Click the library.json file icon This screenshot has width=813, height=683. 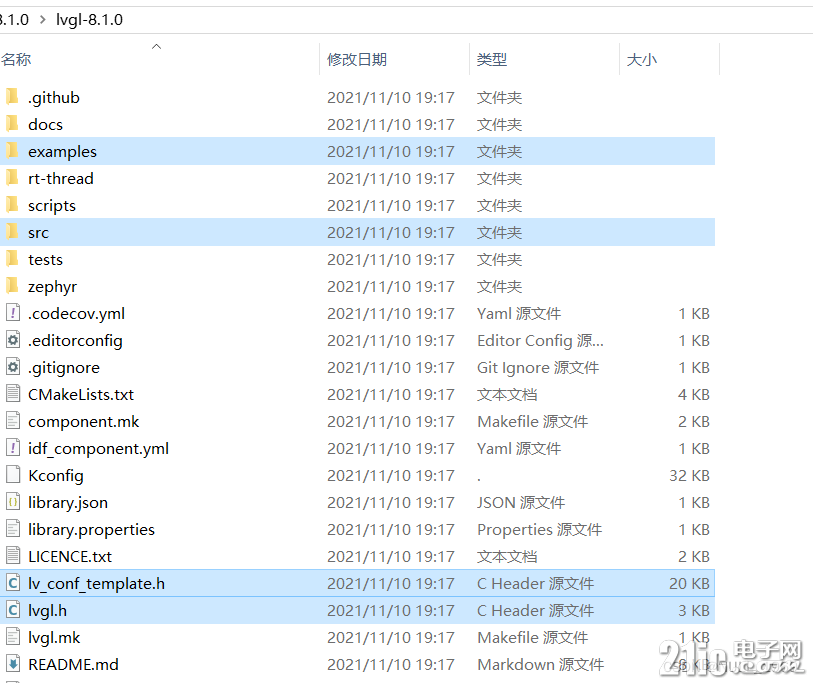point(13,501)
